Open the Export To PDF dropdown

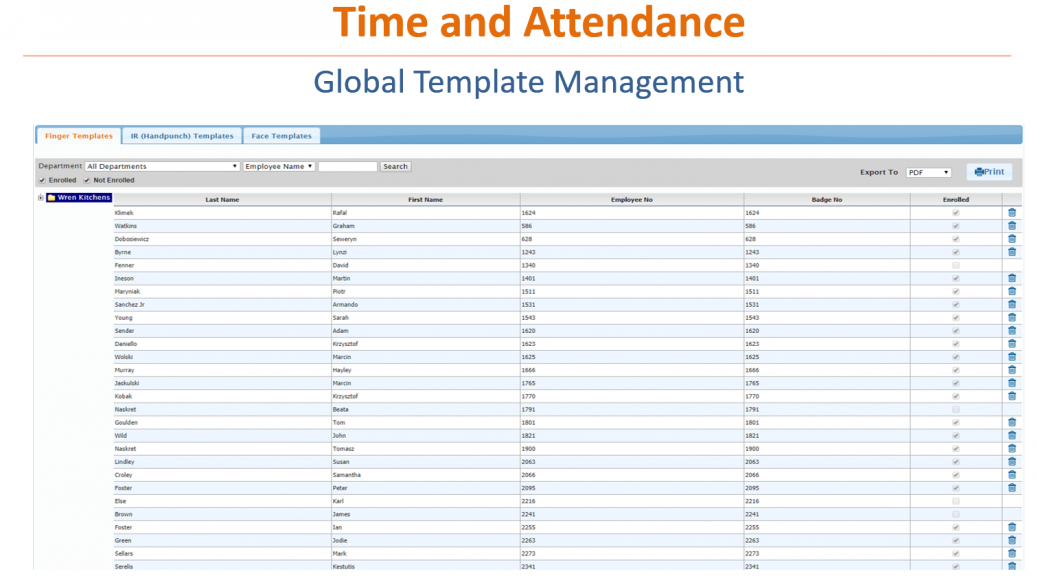[928, 172]
